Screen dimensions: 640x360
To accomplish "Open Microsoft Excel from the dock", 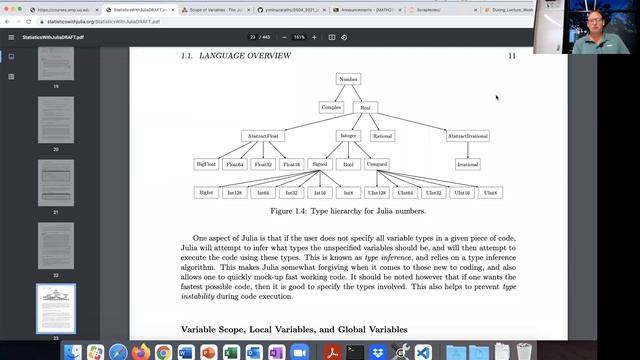I will tap(231, 352).
